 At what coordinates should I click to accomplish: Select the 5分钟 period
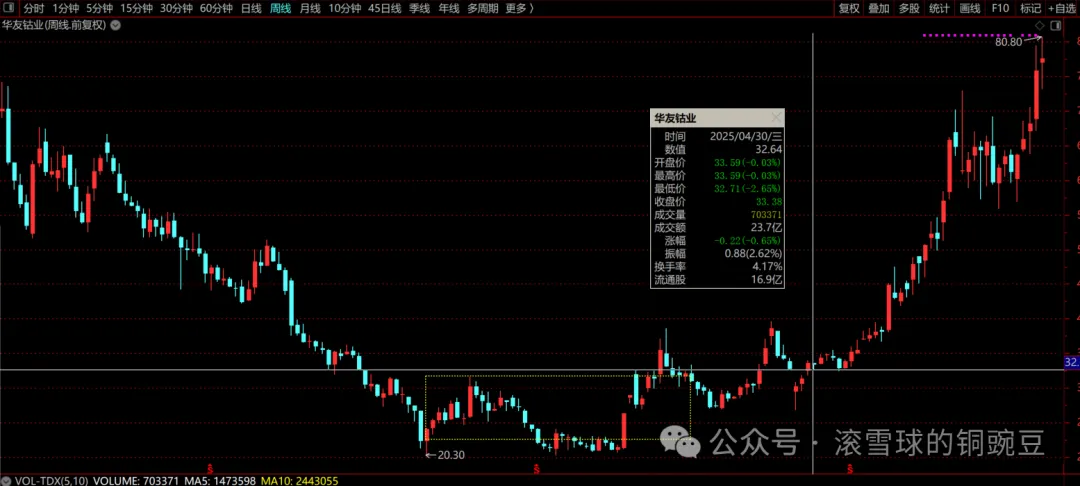tap(99, 8)
